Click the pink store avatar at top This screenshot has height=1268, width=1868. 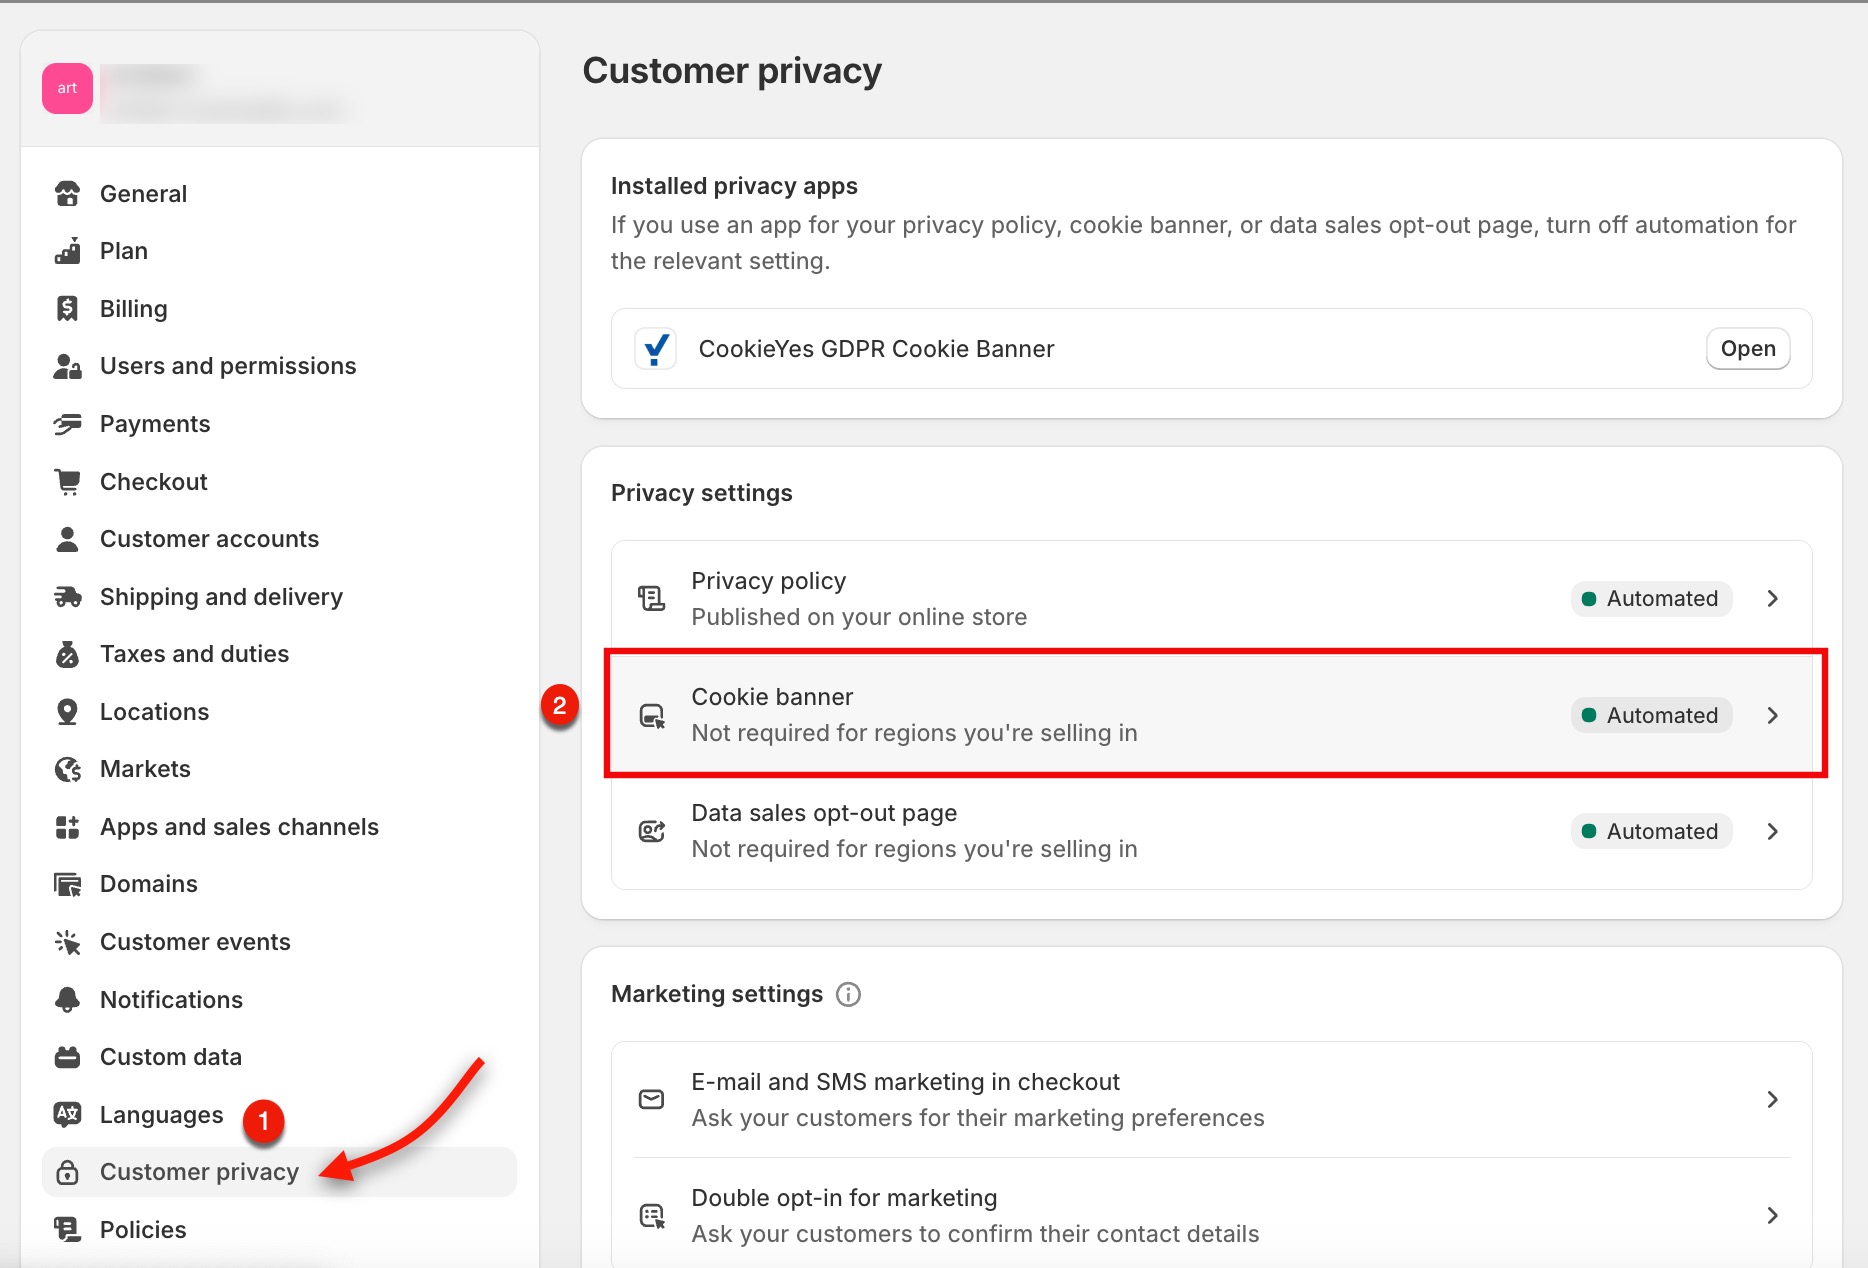click(66, 88)
